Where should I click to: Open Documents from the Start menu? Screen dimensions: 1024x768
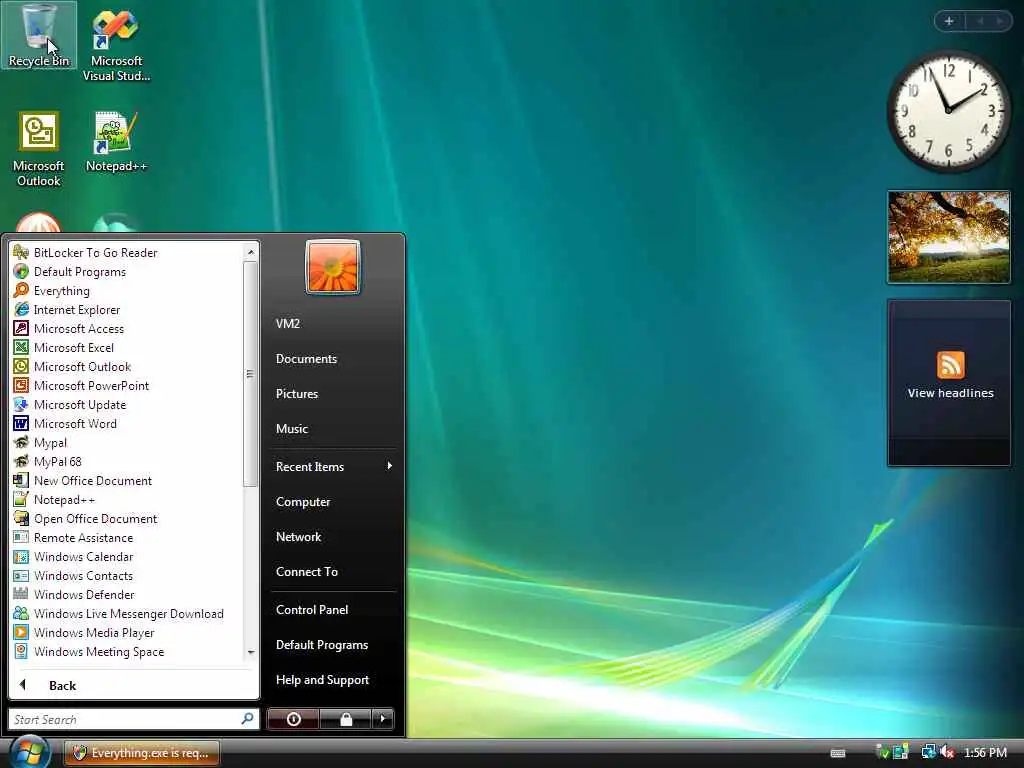[x=306, y=359]
